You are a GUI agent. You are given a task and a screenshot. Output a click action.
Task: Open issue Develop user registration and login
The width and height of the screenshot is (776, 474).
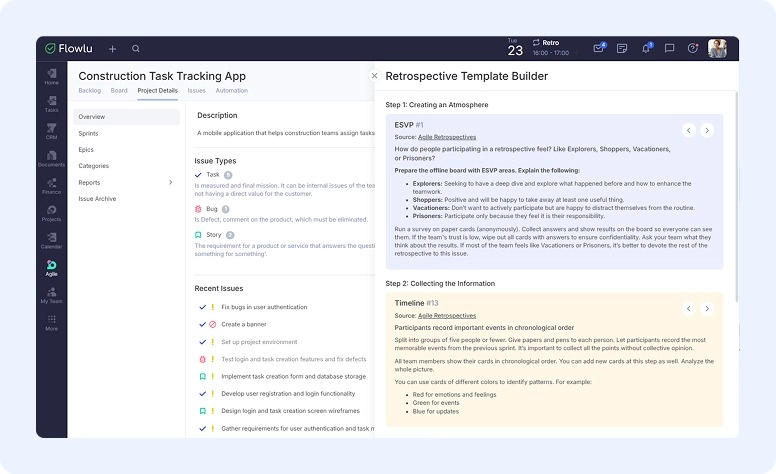(288, 394)
